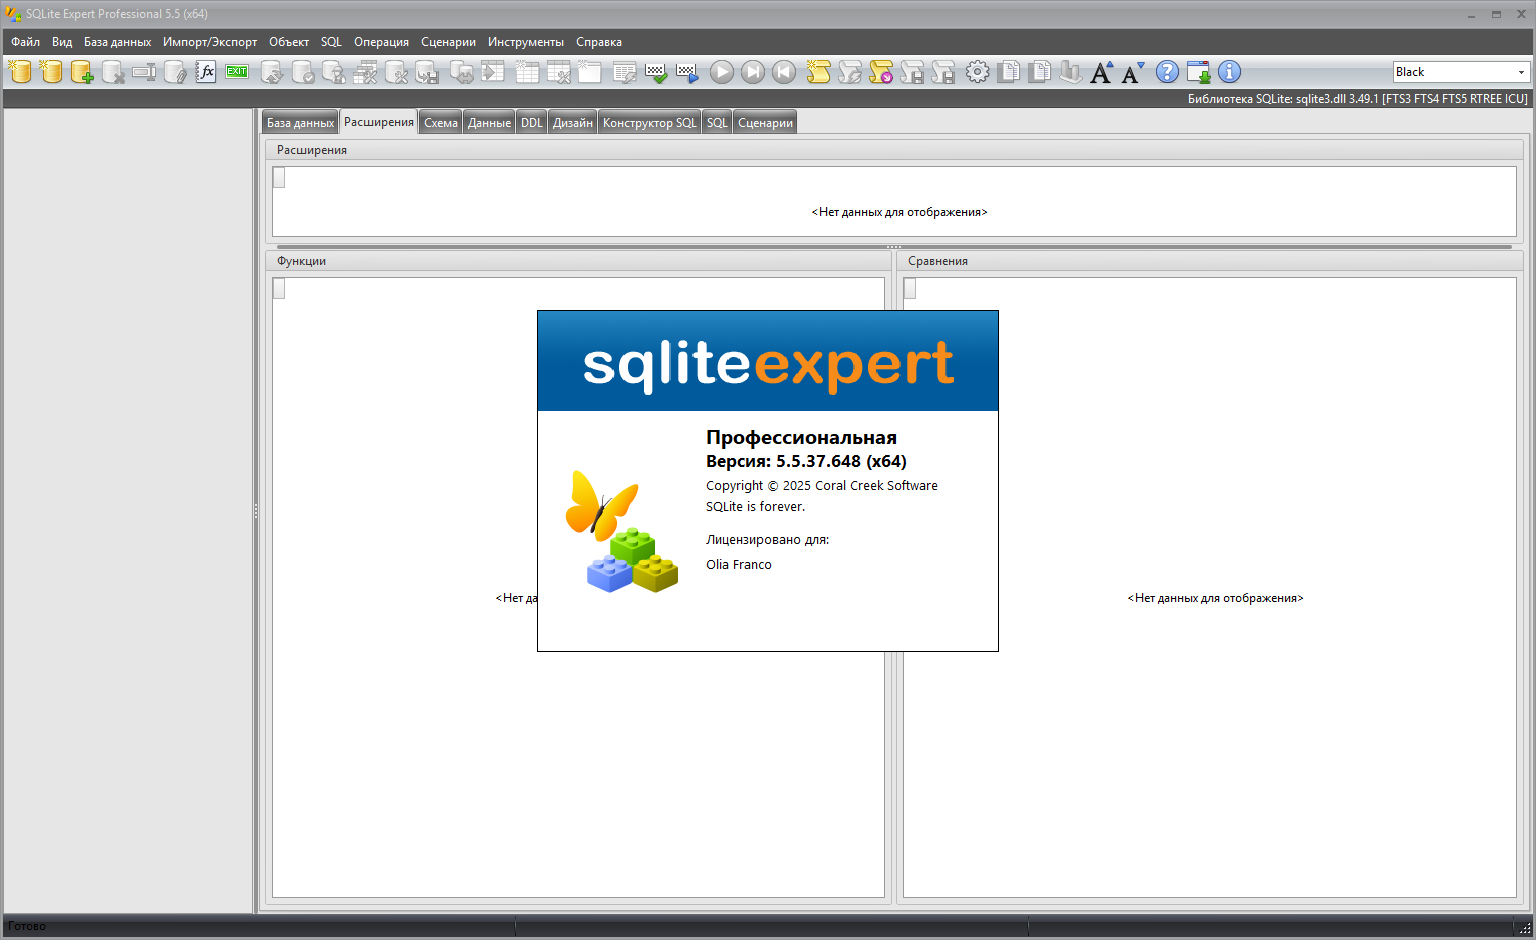The image size is (1536, 940).
Task: Click the database checkmark icon
Action: (303, 72)
